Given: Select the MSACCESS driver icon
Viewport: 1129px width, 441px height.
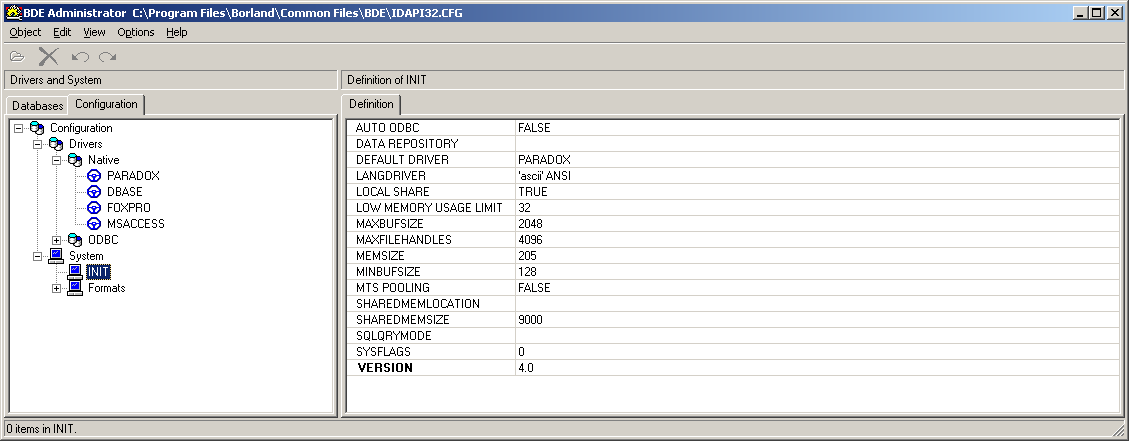Looking at the screenshot, I should click(x=95, y=224).
